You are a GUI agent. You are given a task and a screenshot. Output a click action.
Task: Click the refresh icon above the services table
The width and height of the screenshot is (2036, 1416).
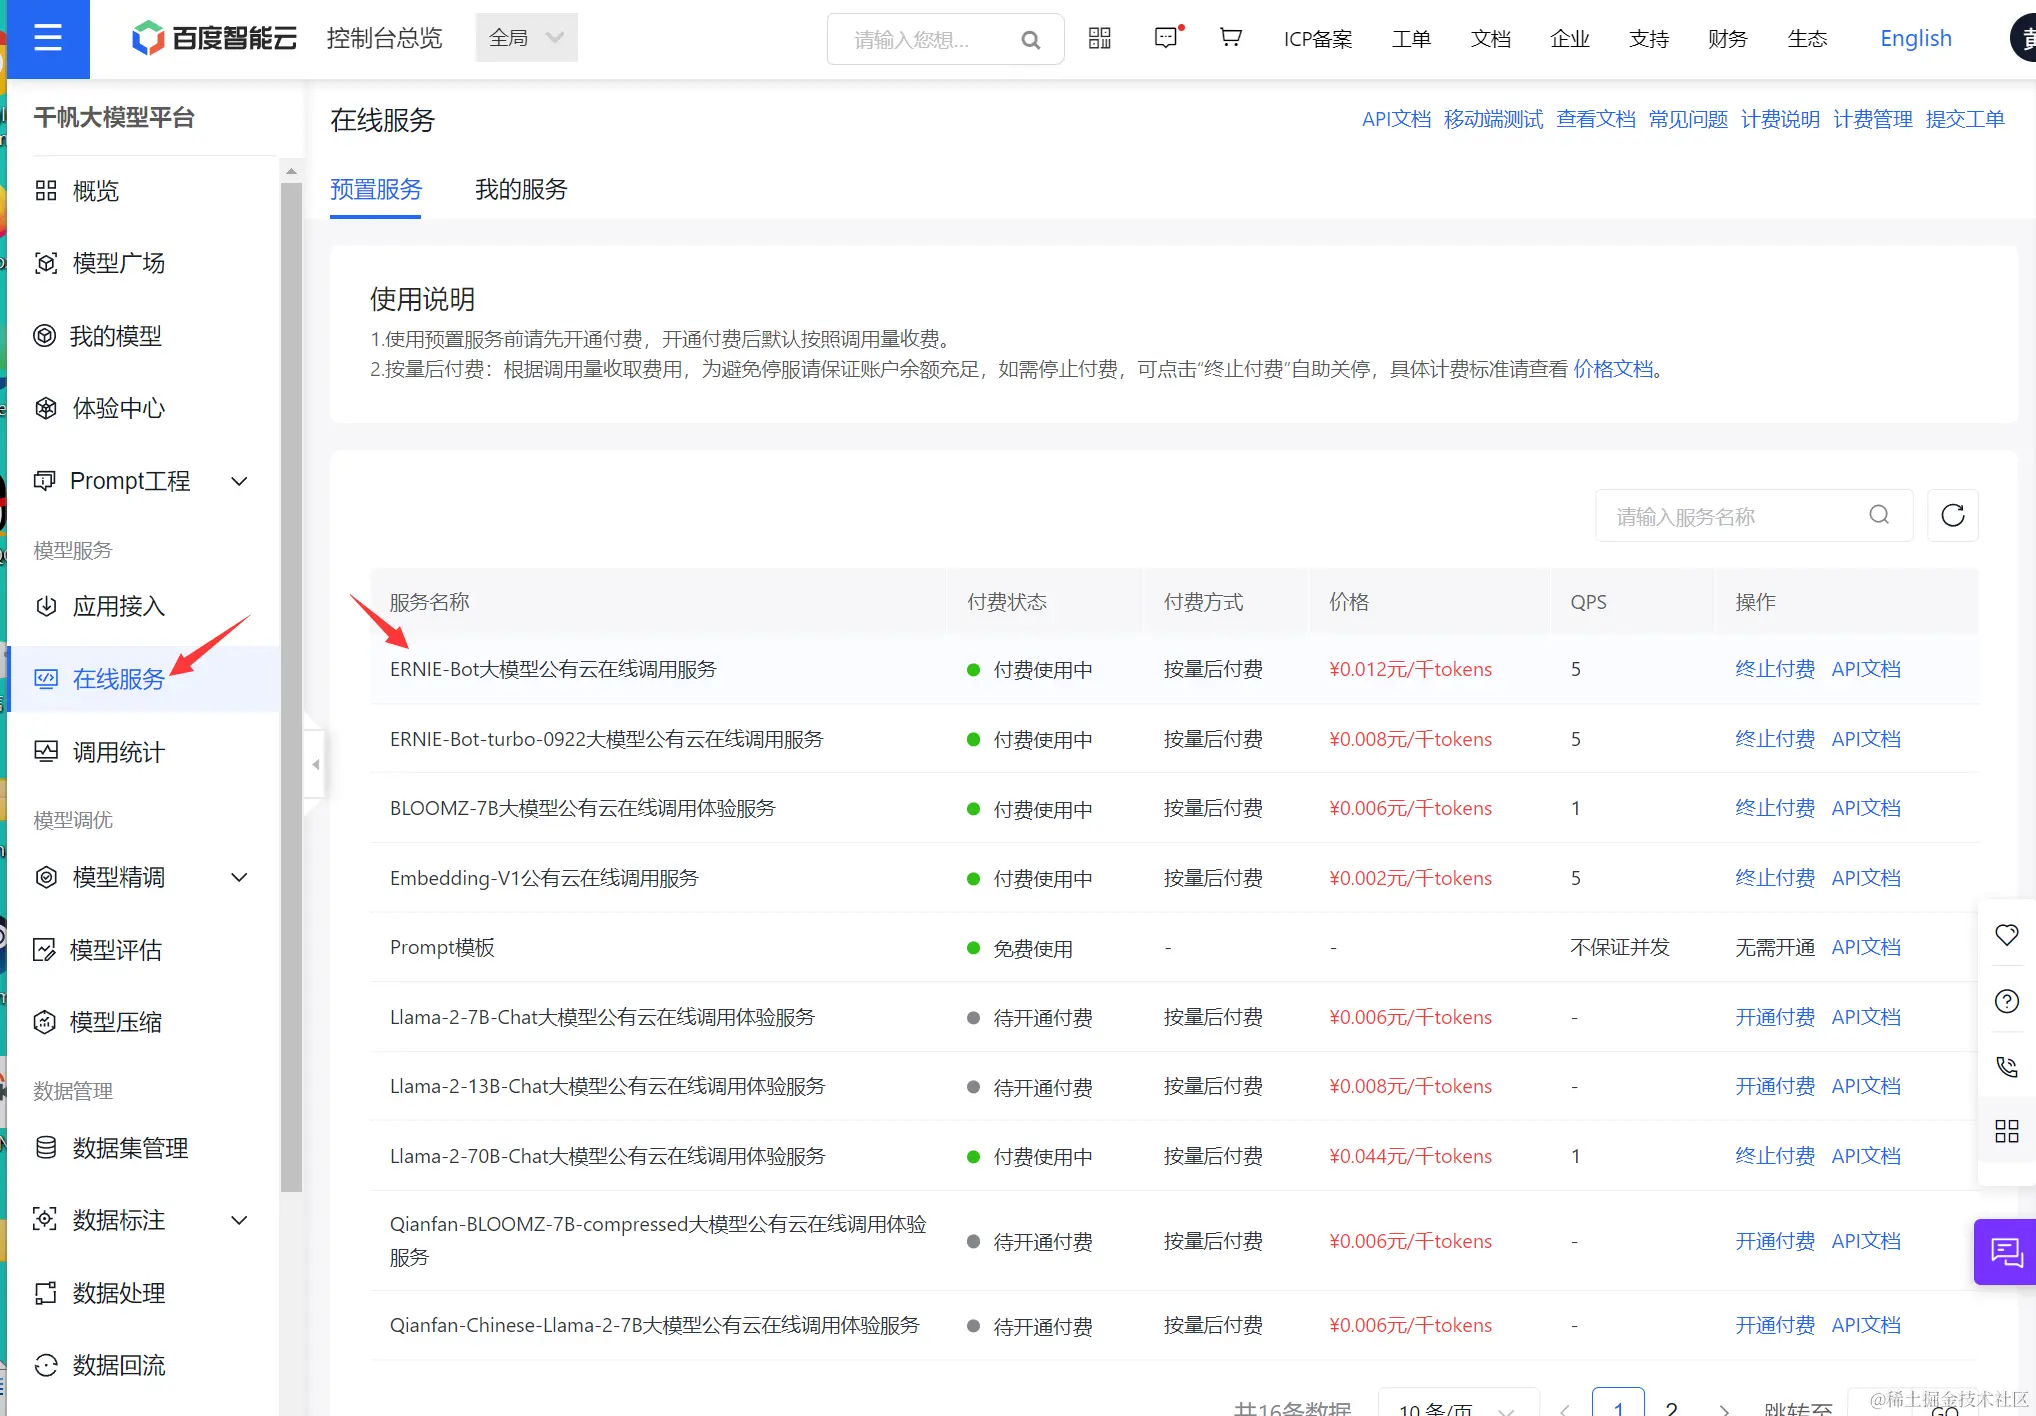(1952, 515)
